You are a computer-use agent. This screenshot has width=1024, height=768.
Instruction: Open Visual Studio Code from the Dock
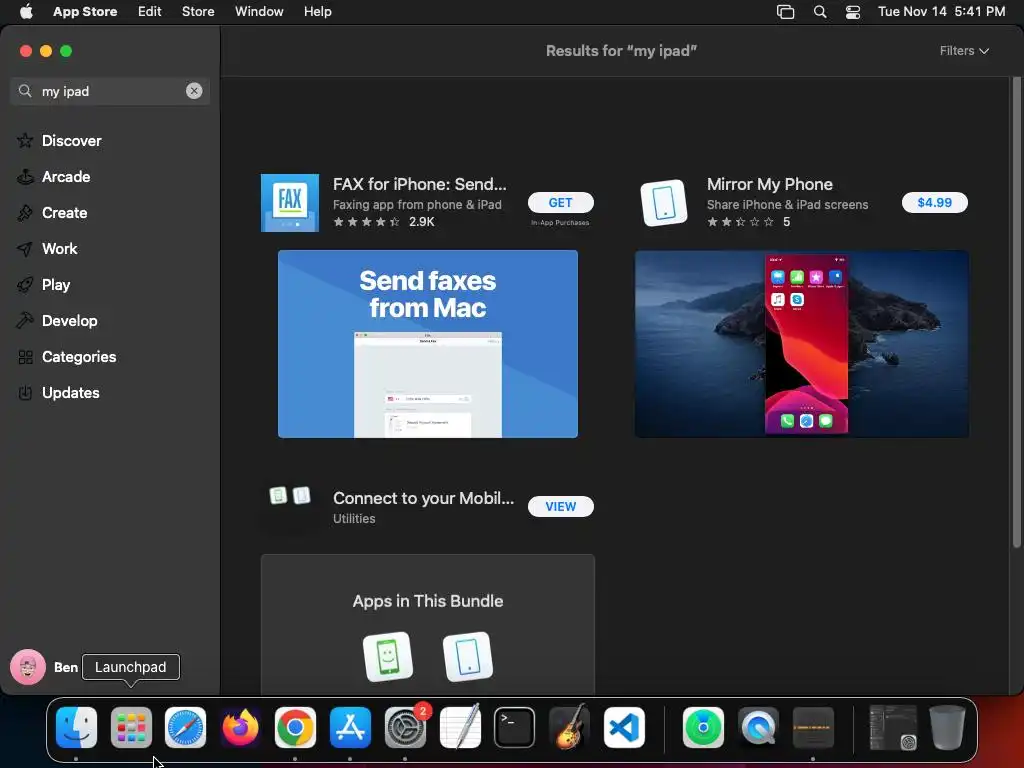click(x=624, y=728)
